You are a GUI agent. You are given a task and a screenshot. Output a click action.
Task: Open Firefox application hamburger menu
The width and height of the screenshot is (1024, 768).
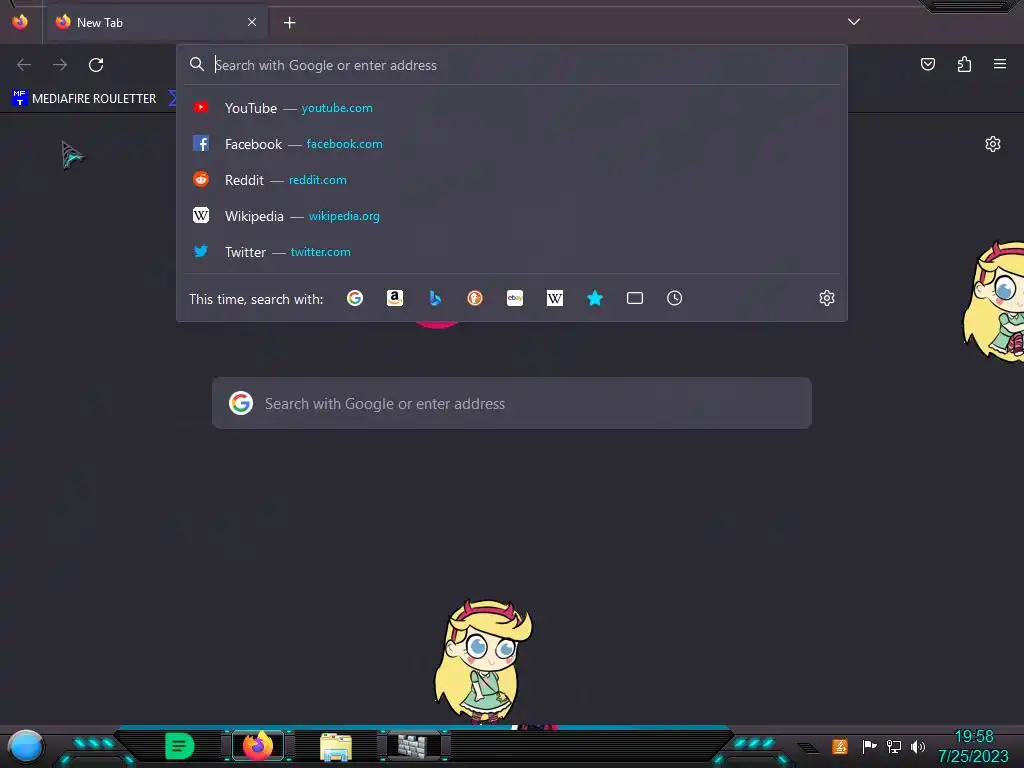pos(1000,64)
